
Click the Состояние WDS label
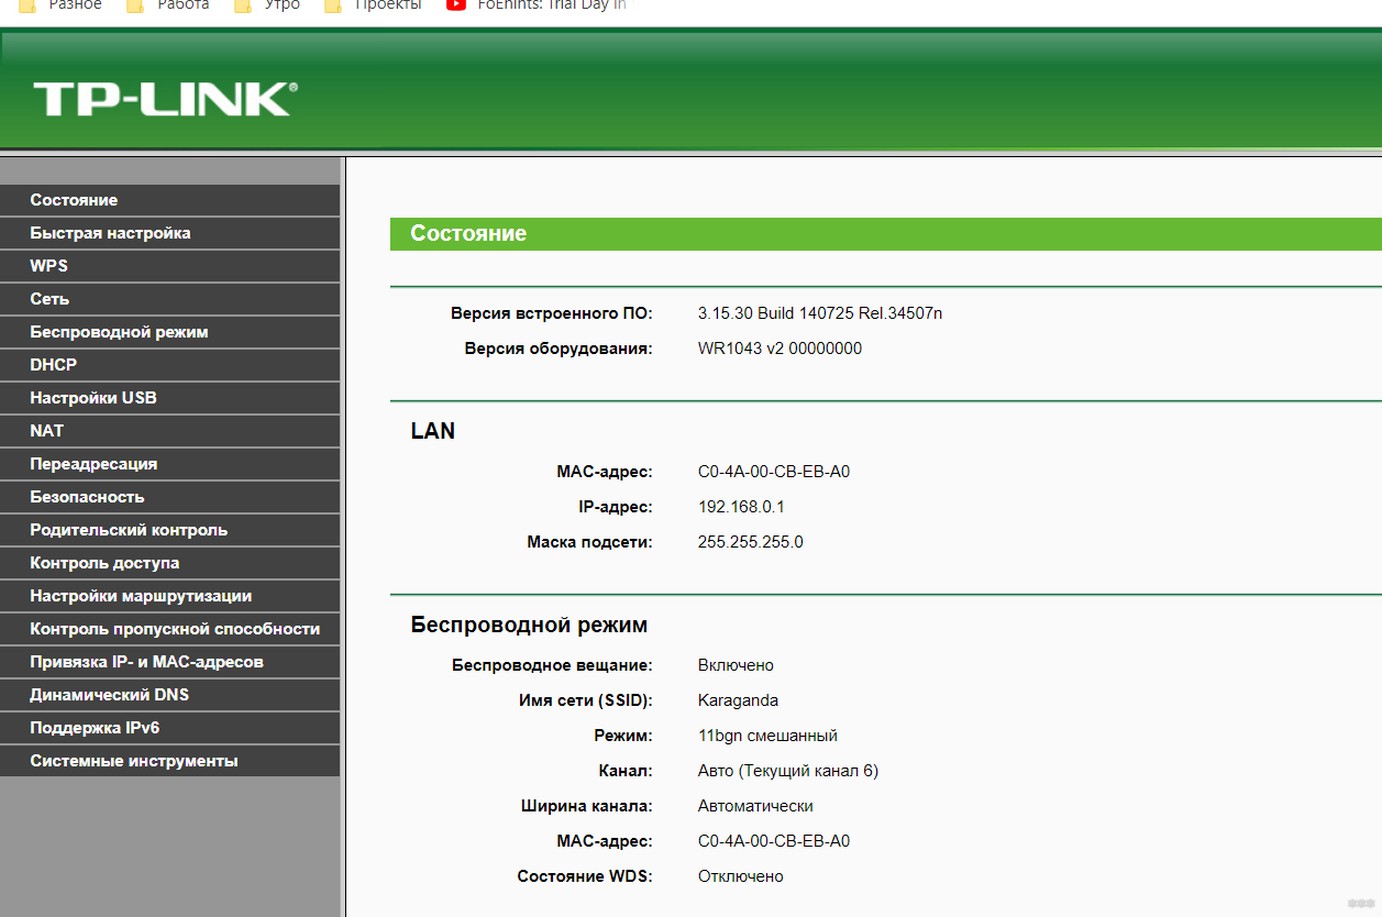coord(584,876)
